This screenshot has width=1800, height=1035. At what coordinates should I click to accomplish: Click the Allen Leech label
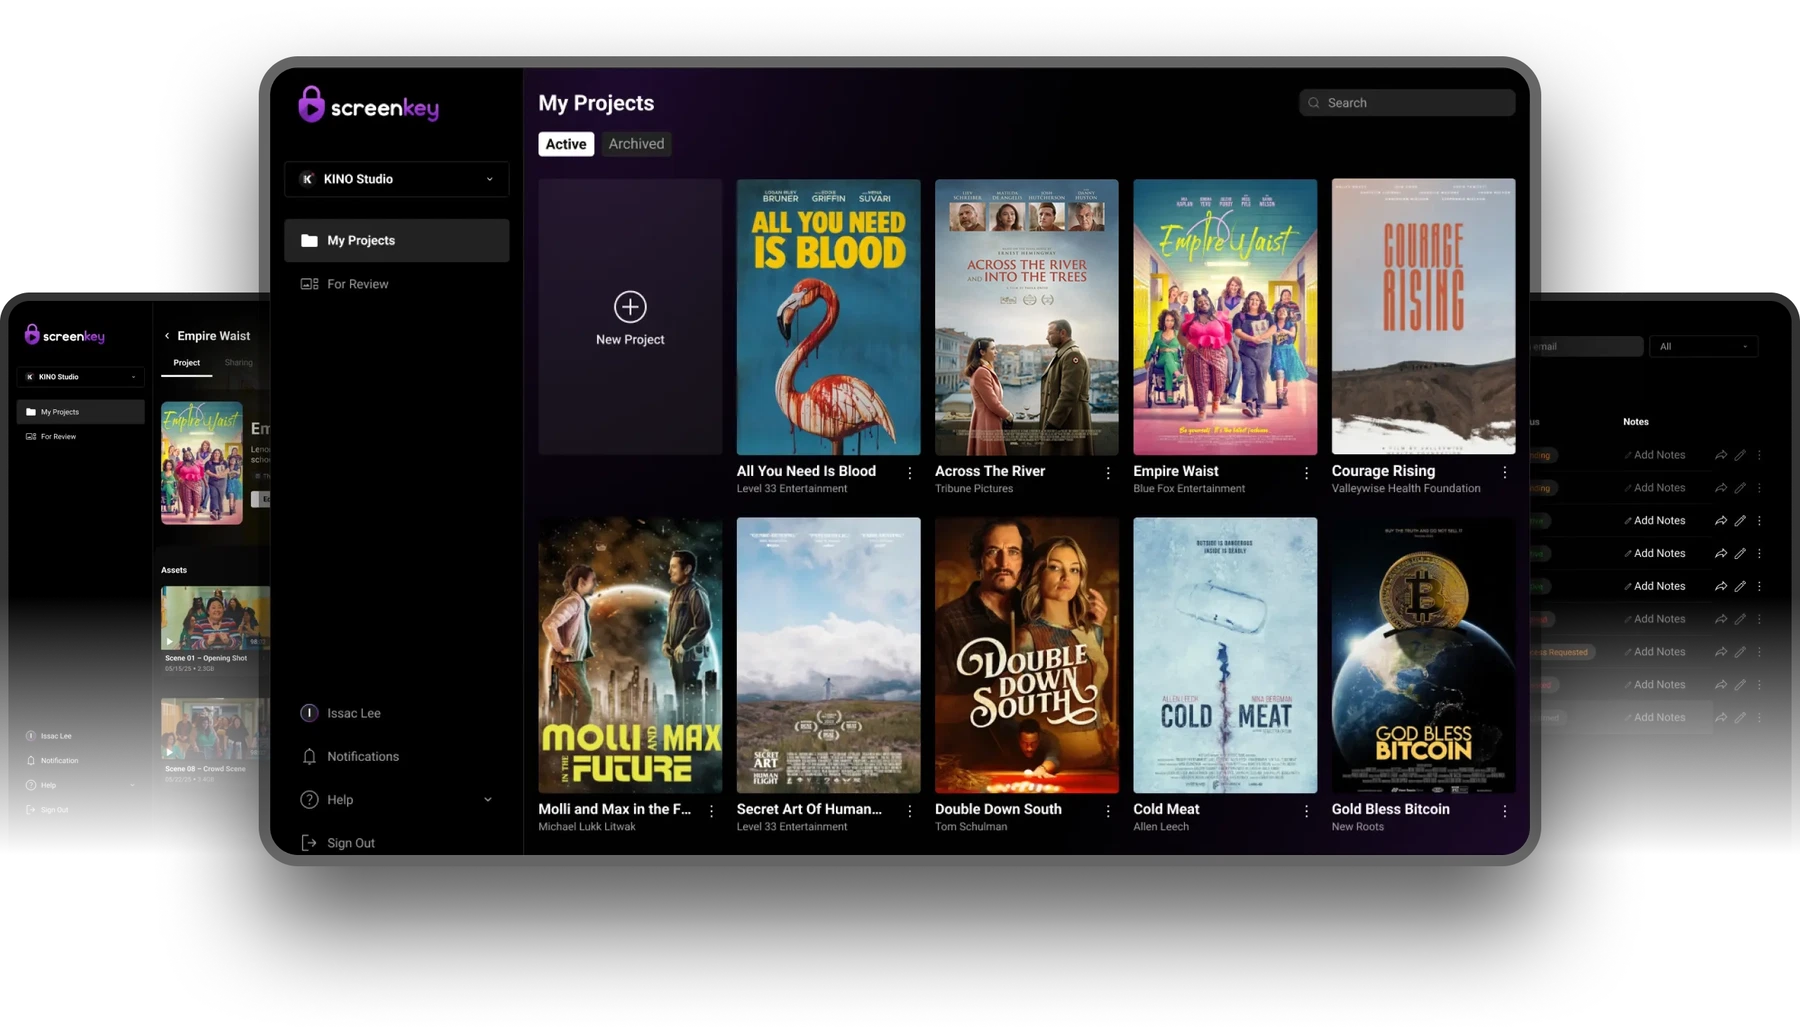[1161, 827]
